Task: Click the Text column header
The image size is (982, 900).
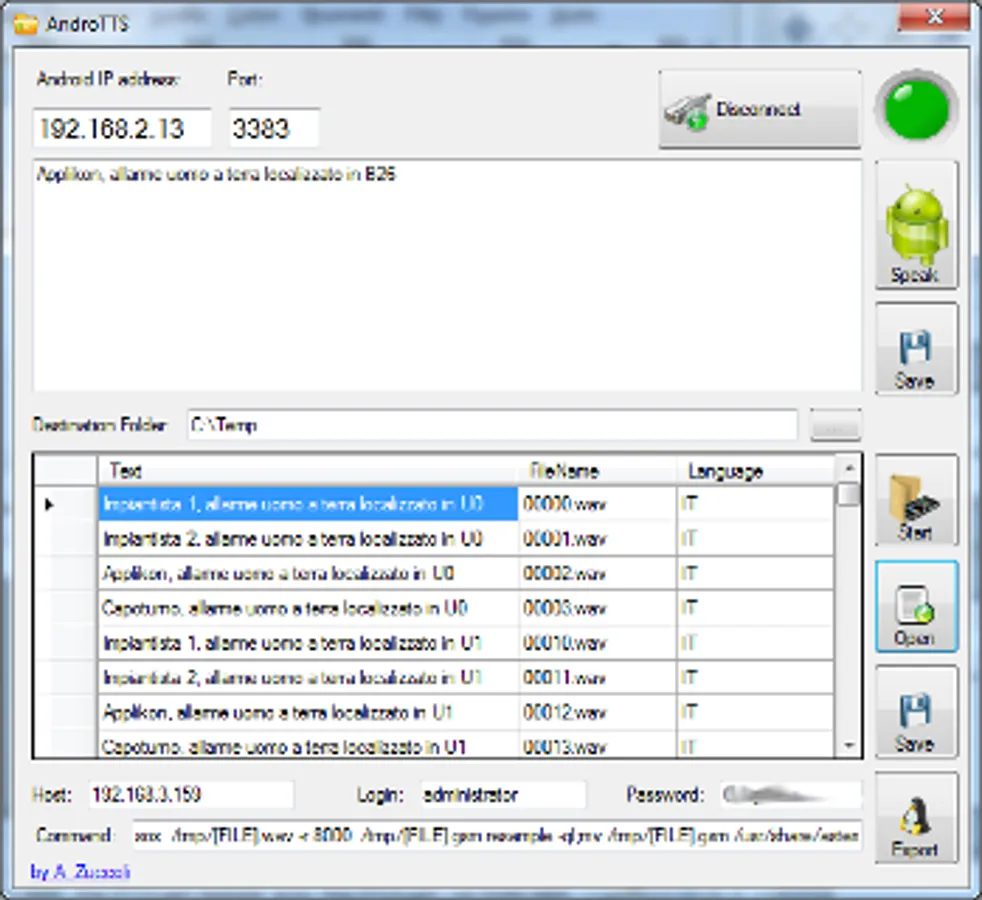Action: click(308, 470)
